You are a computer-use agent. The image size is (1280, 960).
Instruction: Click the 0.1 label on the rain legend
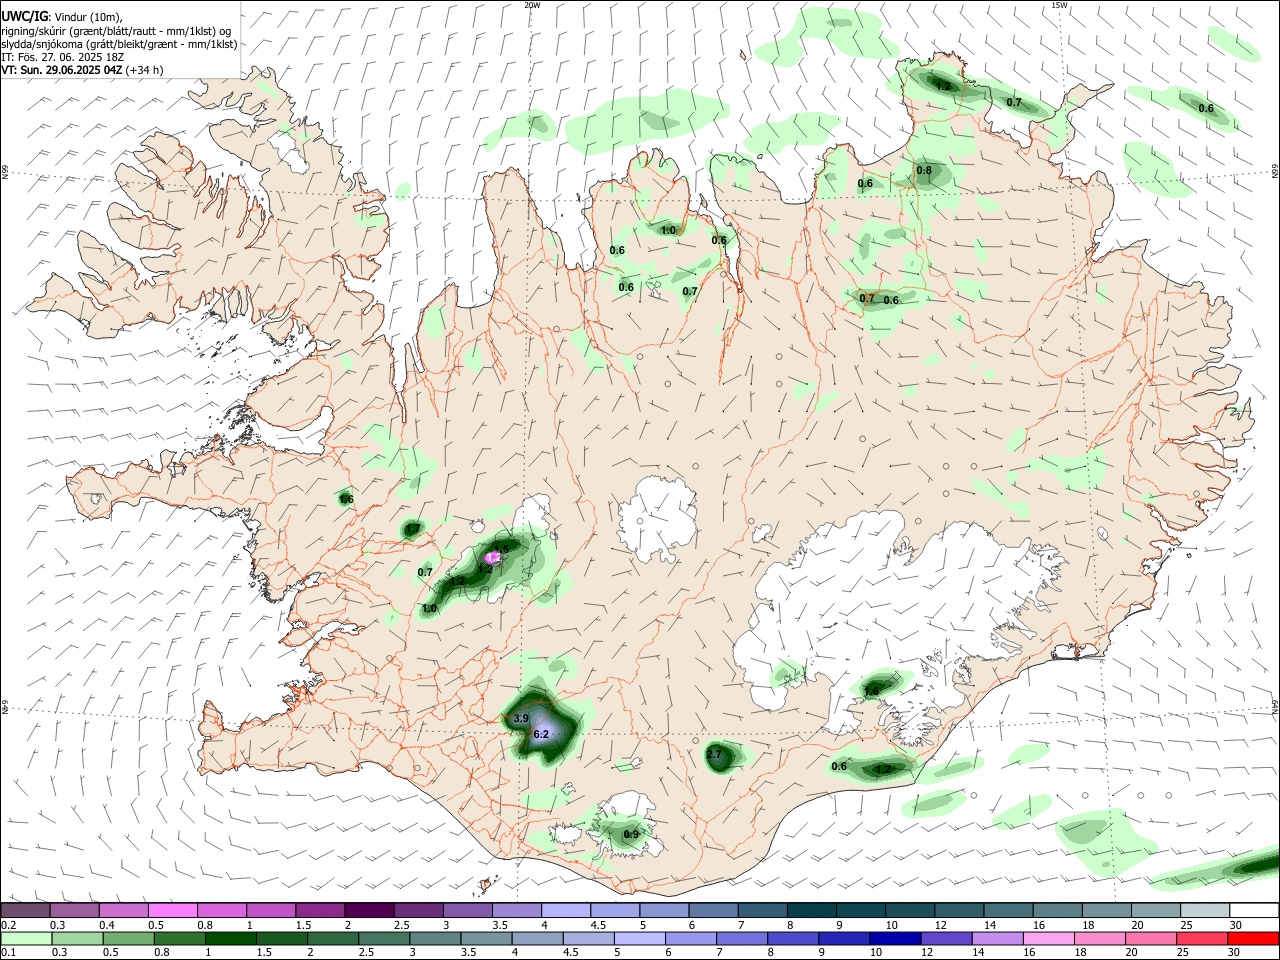[x=8, y=953]
